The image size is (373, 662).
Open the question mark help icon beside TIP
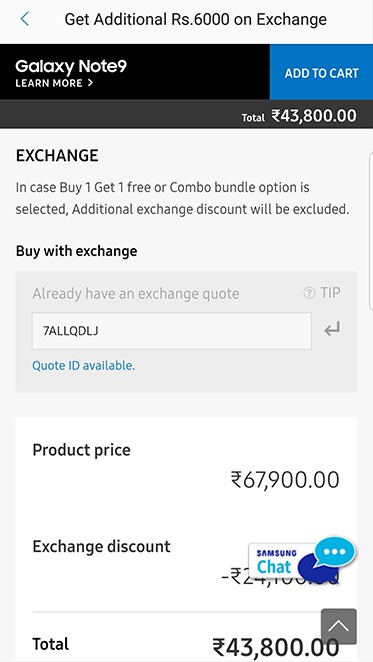(309, 293)
